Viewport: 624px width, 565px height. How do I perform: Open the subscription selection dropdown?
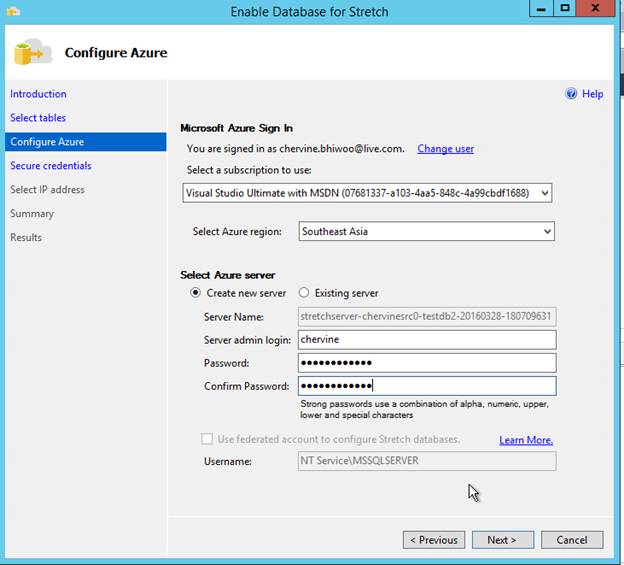point(367,193)
